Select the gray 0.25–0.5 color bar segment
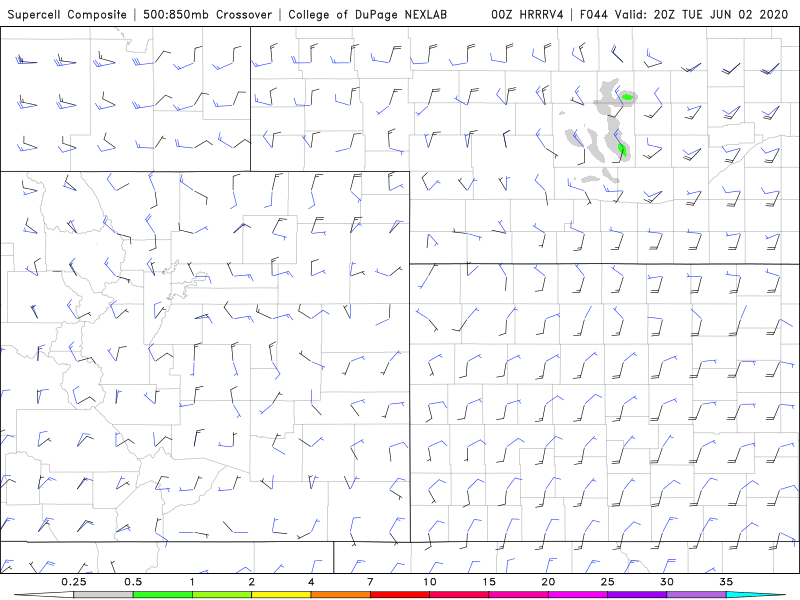This screenshot has height=600, width=800. click(x=103, y=595)
